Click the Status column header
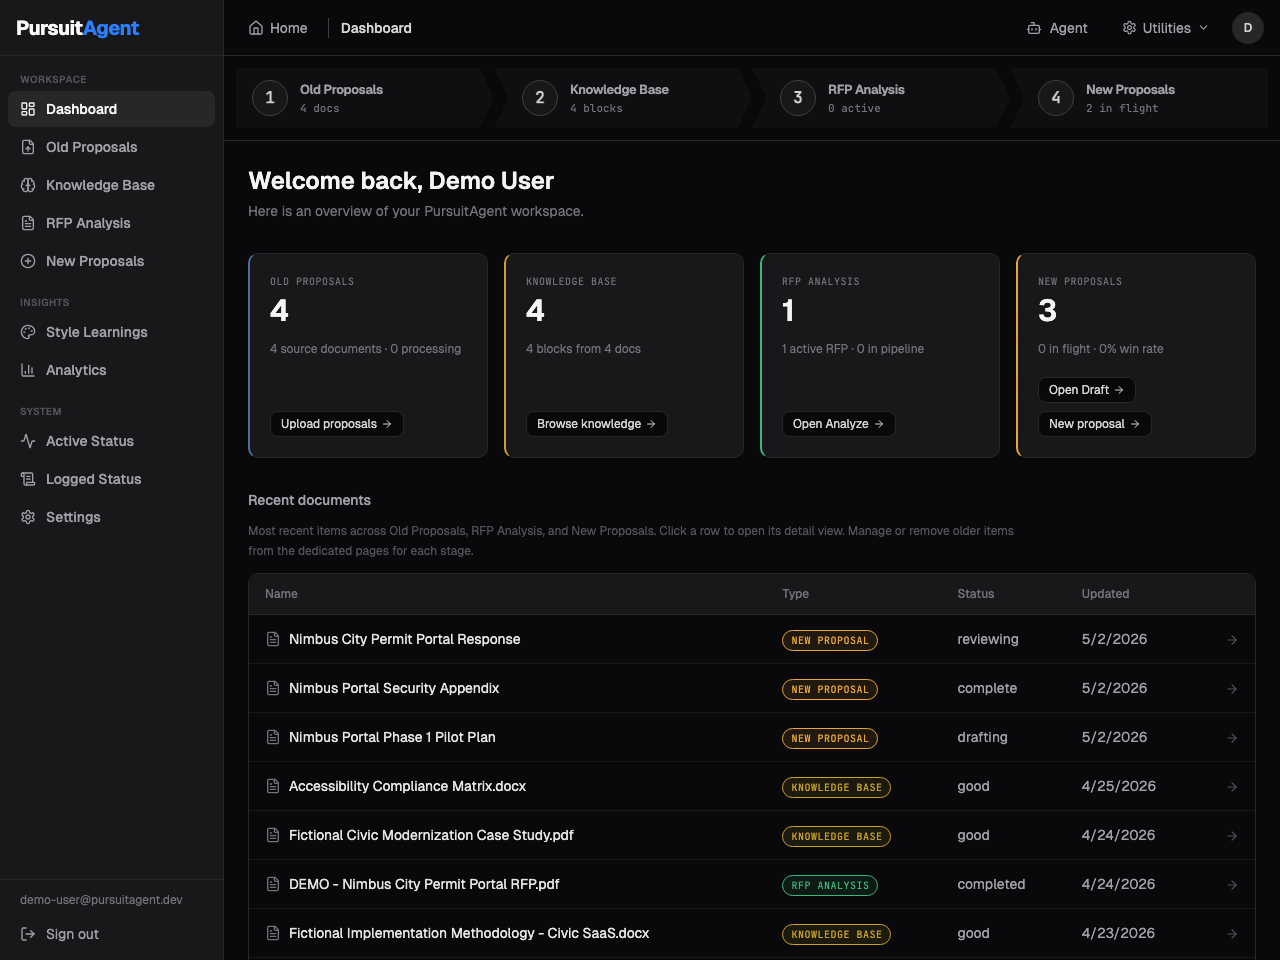The image size is (1280, 960). pos(975,594)
